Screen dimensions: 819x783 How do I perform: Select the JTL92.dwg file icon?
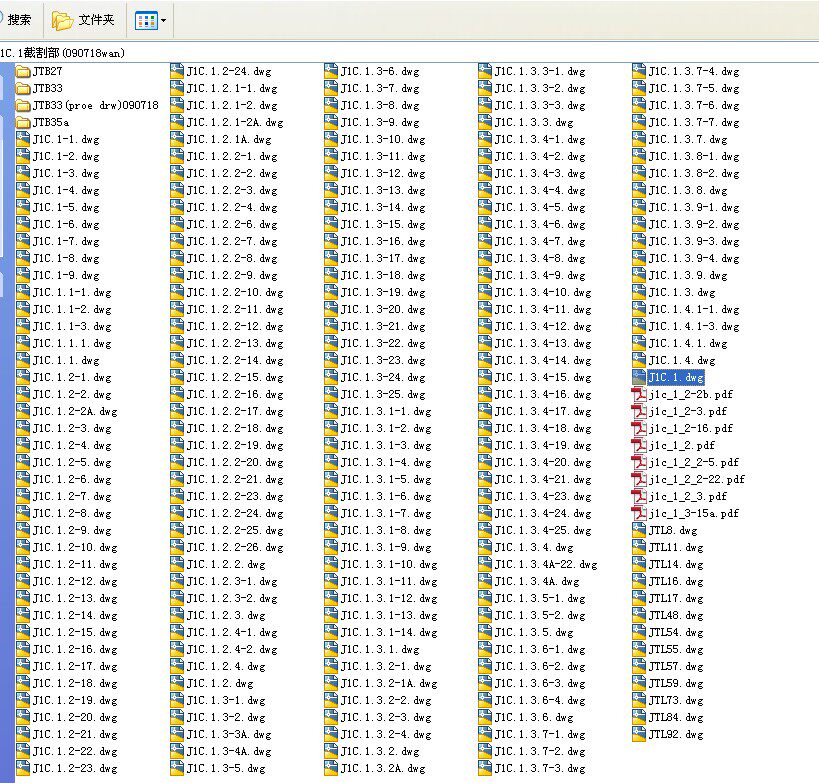[639, 734]
